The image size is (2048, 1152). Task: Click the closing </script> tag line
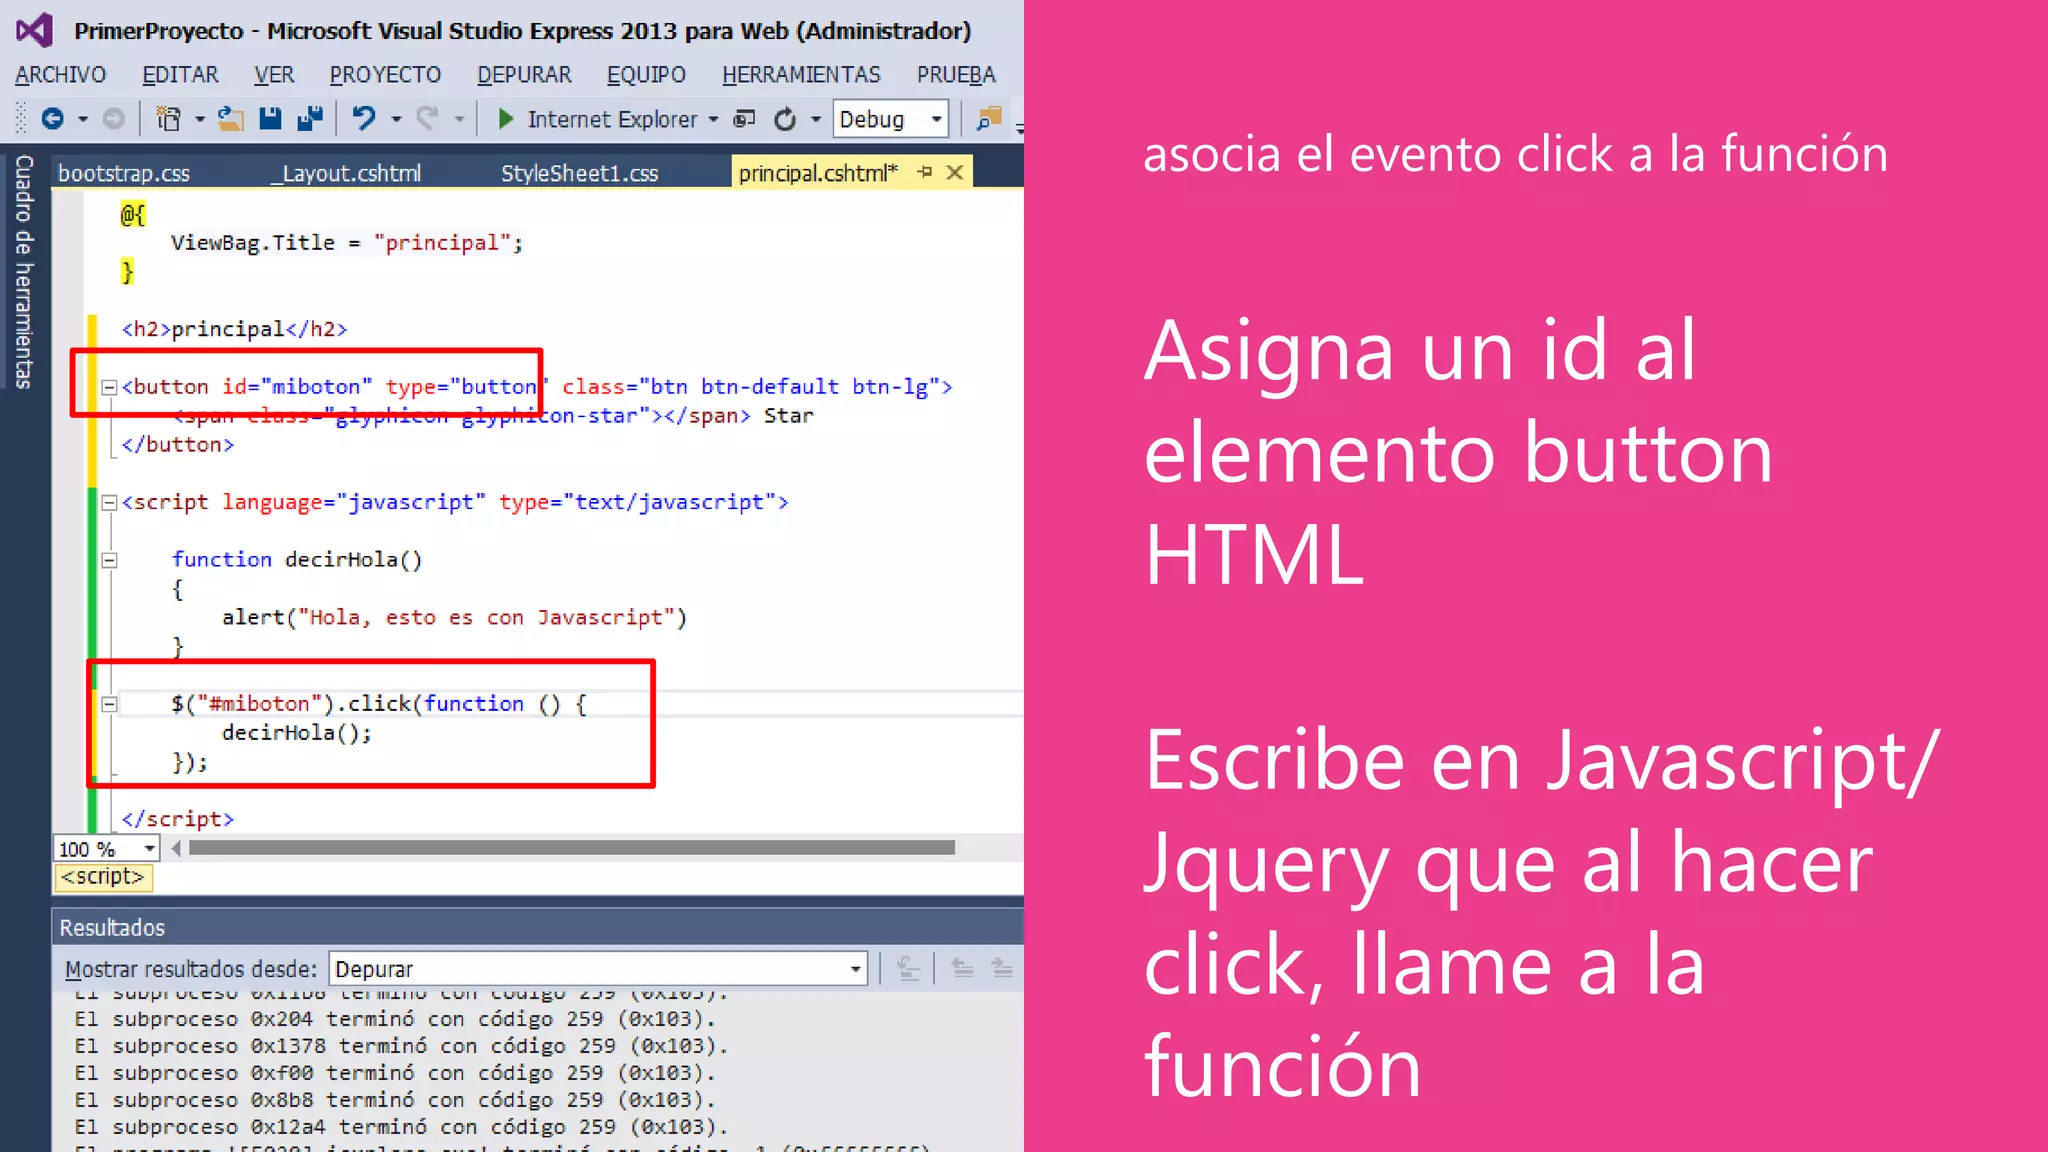177,819
